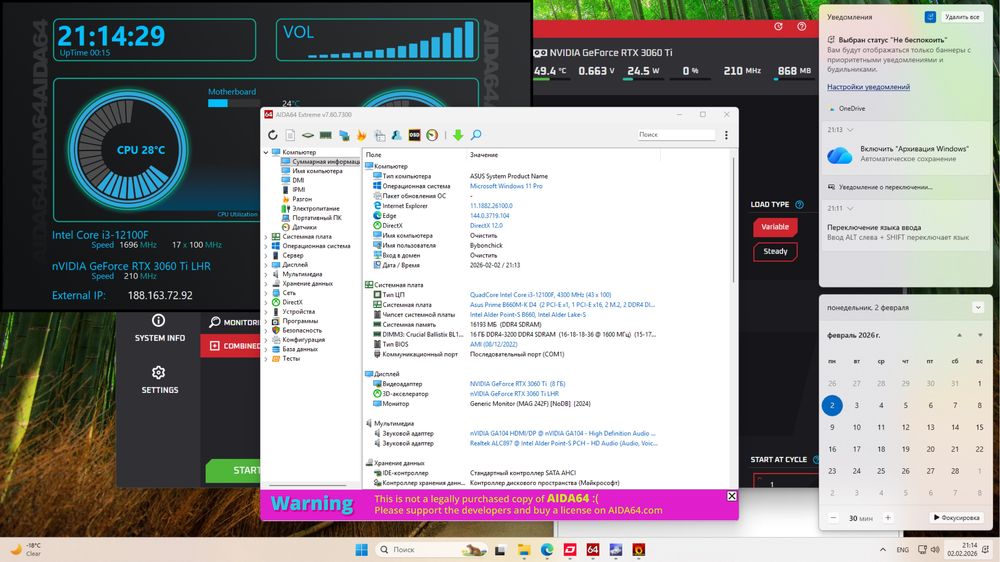Go to previous month with up arrow
Image resolution: width=1000 pixels, height=562 pixels.
[x=959, y=335]
